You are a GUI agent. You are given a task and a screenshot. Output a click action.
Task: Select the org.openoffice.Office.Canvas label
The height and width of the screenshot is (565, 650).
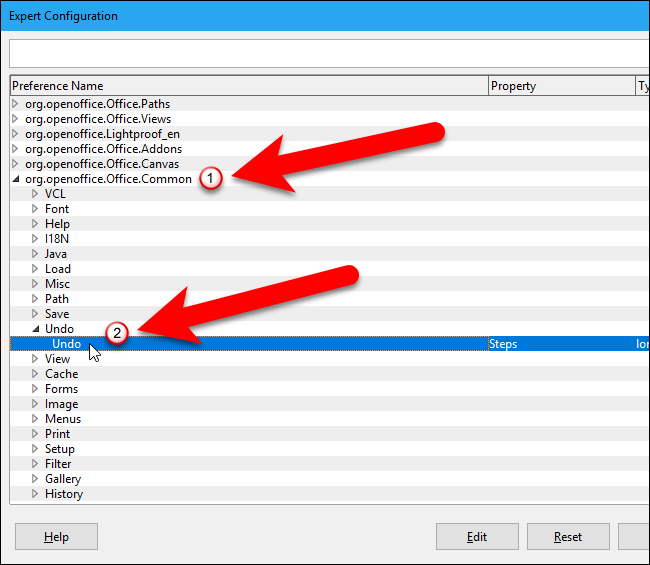pyautogui.click(x=102, y=164)
